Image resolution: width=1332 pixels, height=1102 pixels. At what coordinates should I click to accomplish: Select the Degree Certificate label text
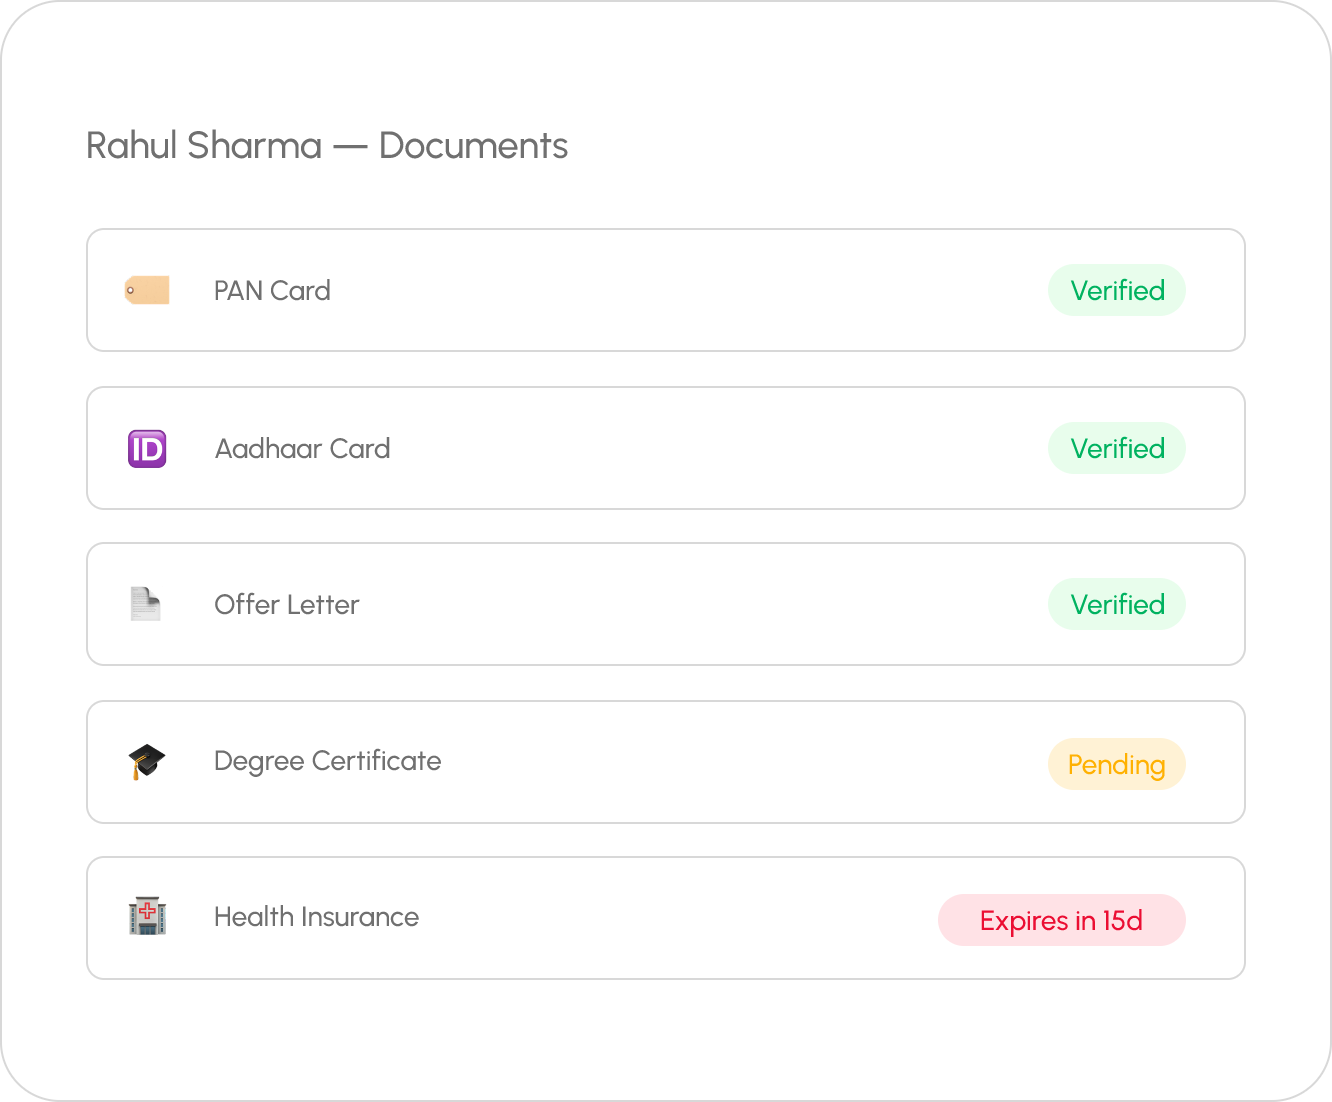point(327,761)
